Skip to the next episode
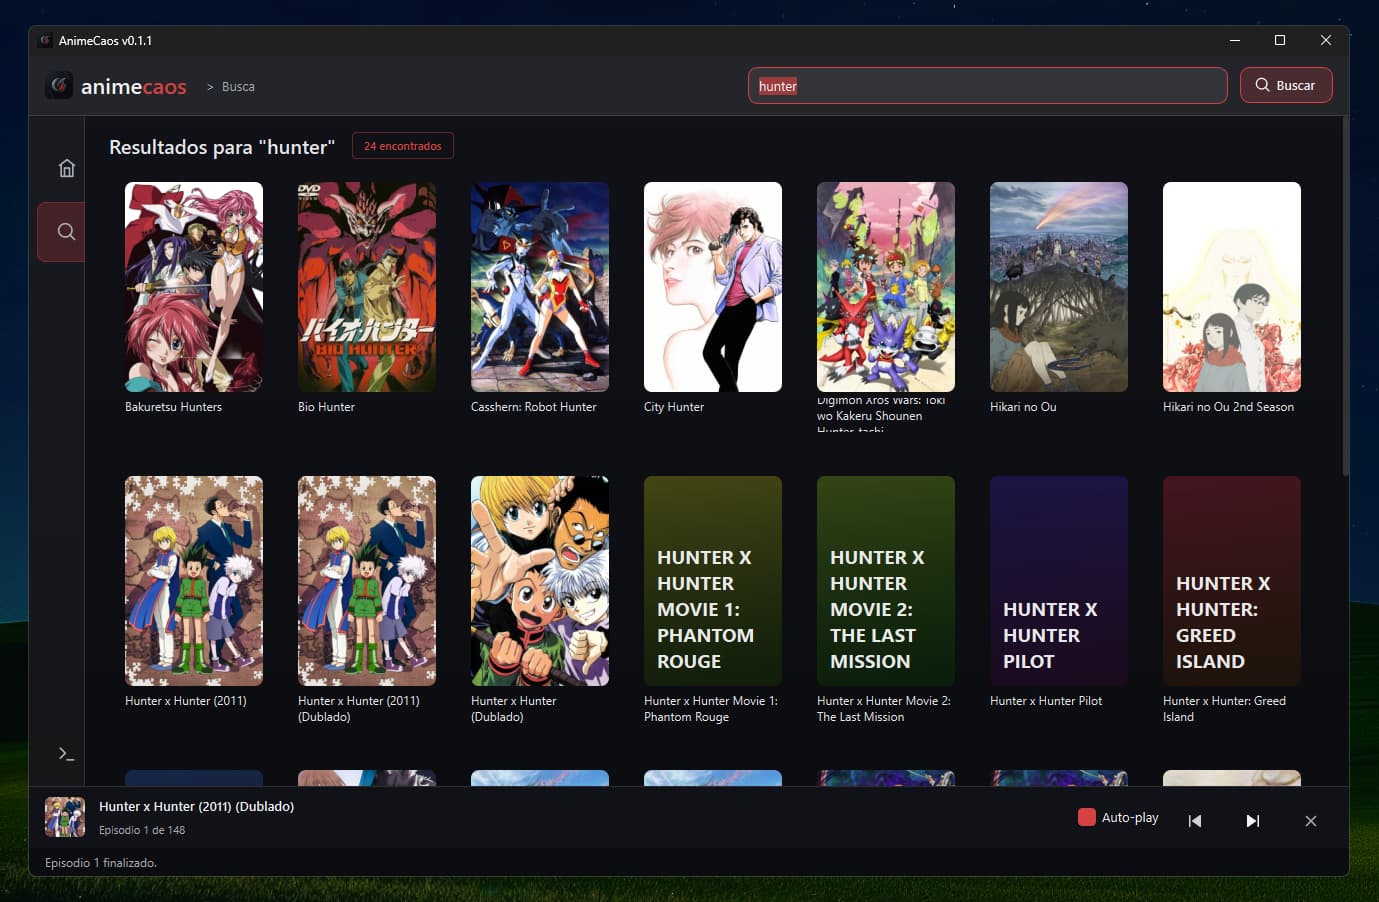The height and width of the screenshot is (902, 1379). coord(1253,820)
